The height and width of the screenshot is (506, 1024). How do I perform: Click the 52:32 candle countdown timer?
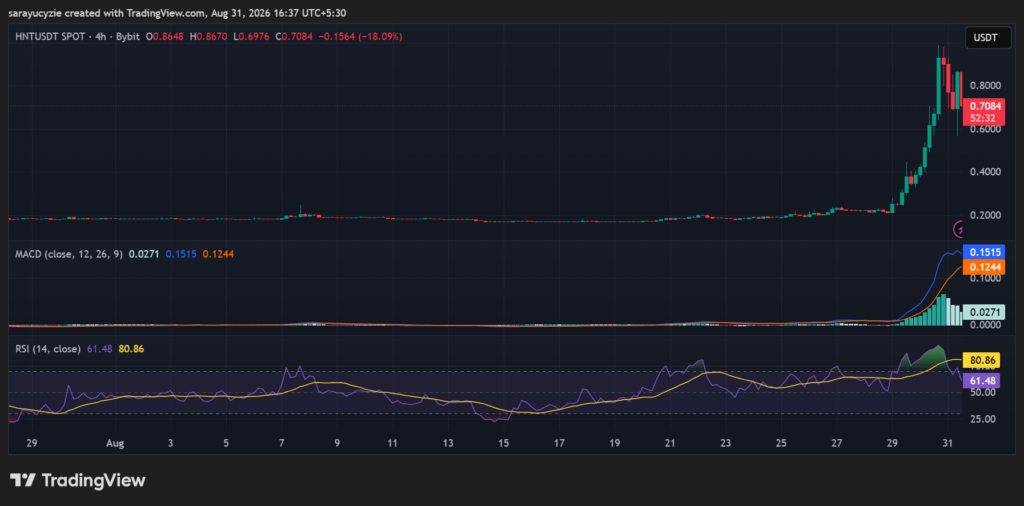click(982, 118)
